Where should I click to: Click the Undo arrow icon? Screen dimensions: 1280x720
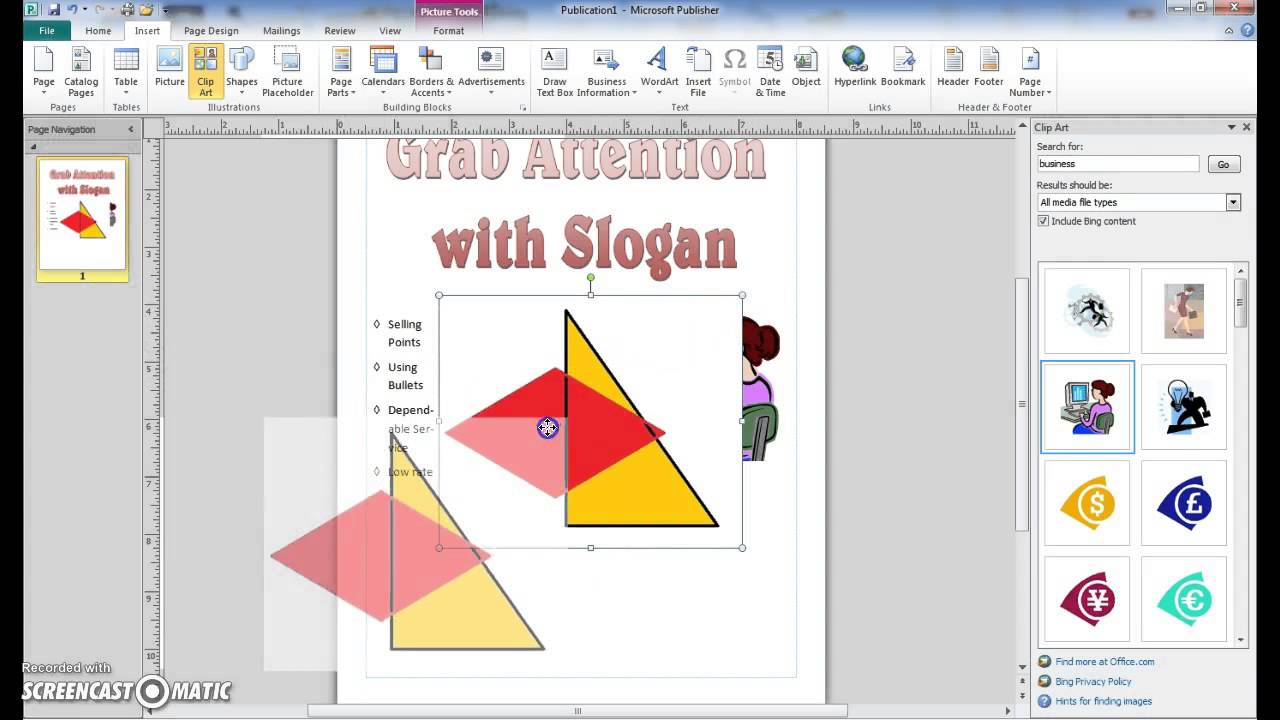point(73,10)
